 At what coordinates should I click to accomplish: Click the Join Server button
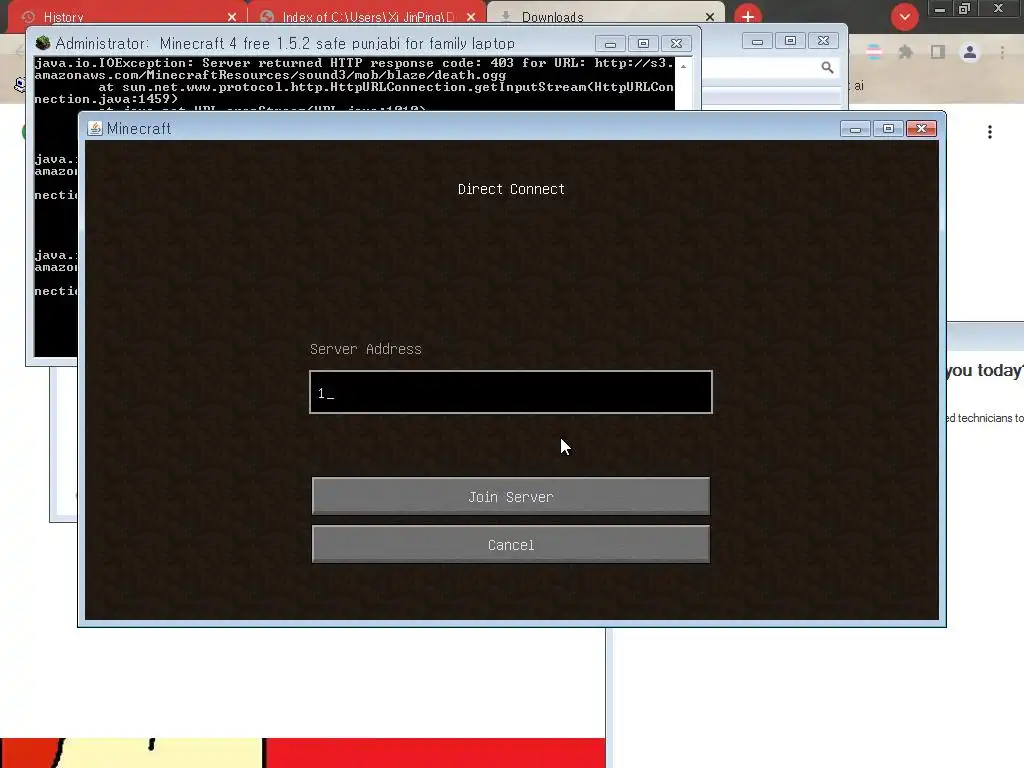tap(511, 496)
